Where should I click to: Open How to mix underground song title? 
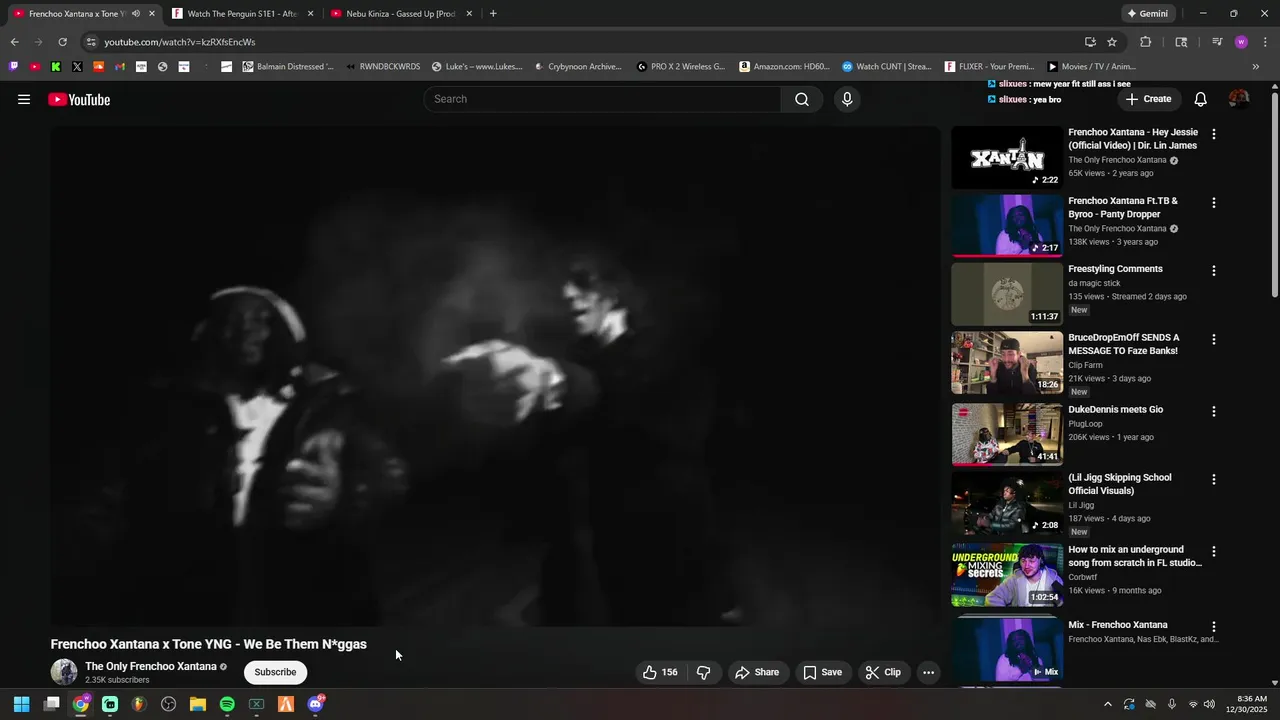[1135, 556]
